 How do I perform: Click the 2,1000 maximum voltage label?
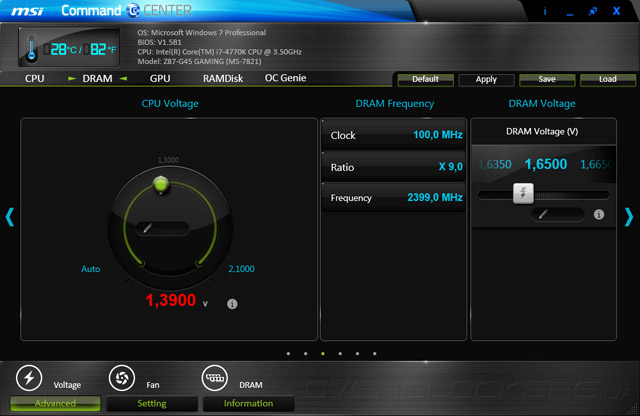241,269
